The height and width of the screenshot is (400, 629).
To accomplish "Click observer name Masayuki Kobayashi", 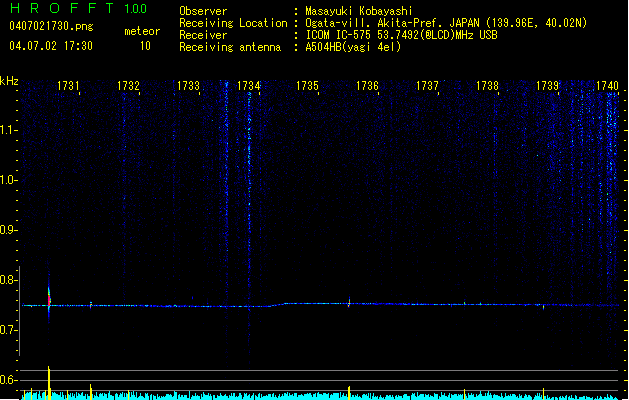I will (359, 11).
